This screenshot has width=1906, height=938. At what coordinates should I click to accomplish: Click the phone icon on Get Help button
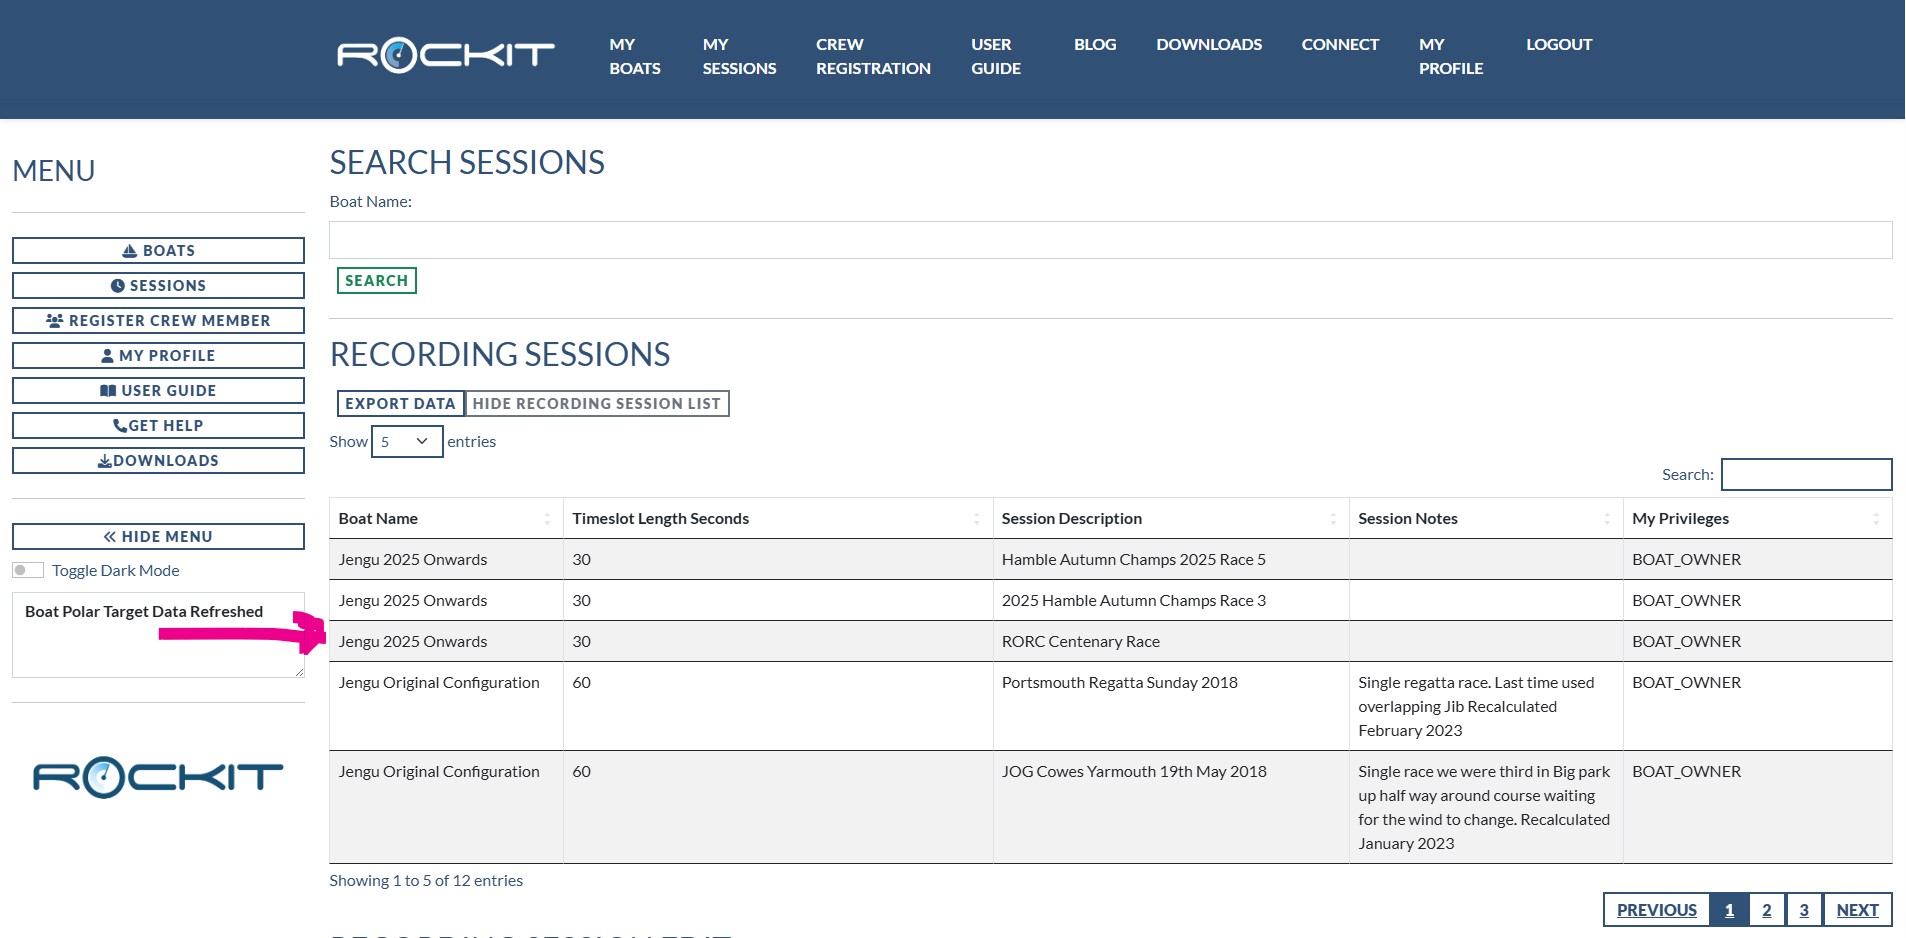point(120,426)
